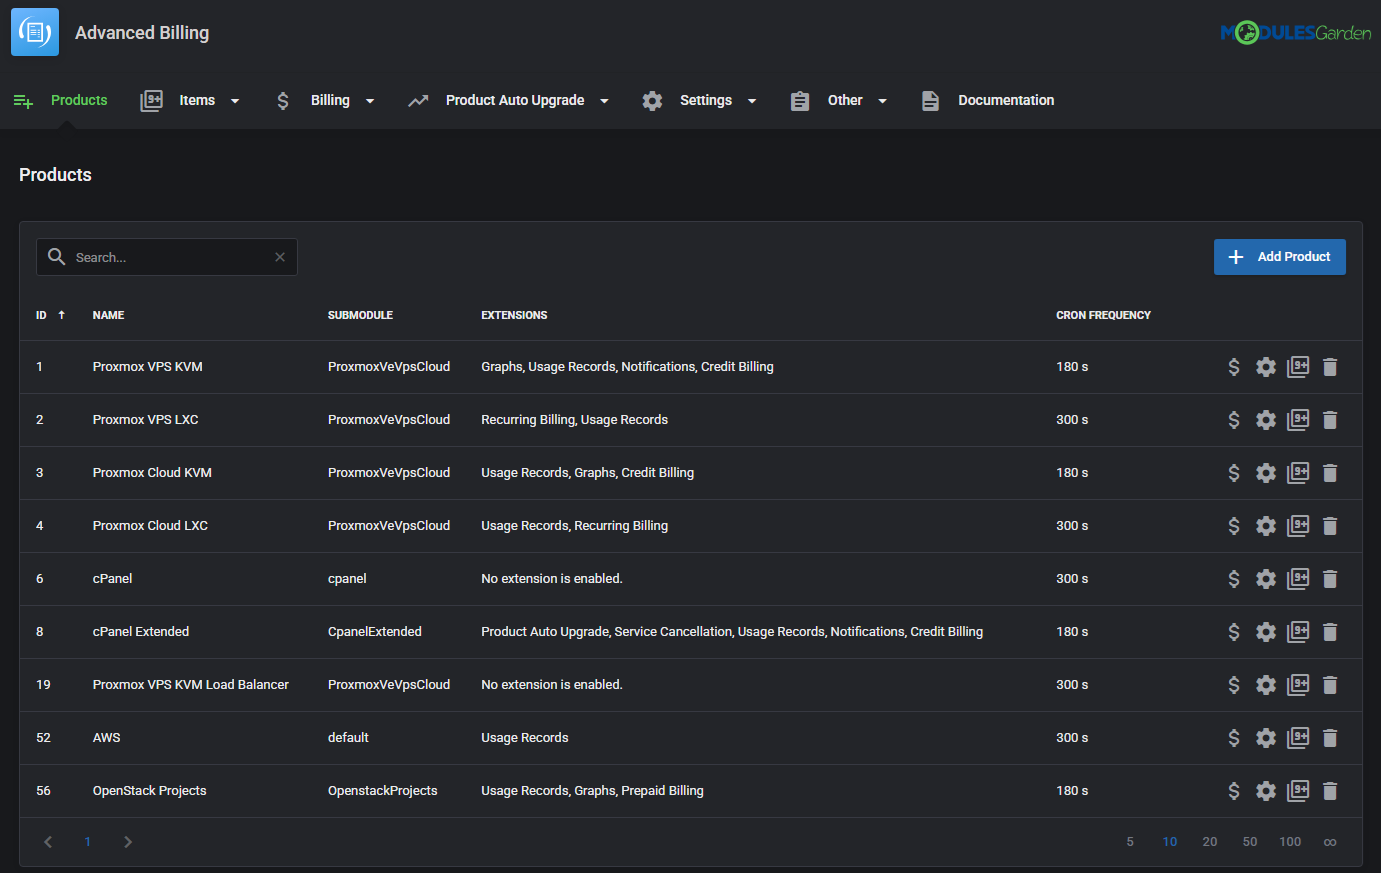The height and width of the screenshot is (873, 1381).
Task: Open pricing for OpenStack Projects row
Action: click(1234, 791)
